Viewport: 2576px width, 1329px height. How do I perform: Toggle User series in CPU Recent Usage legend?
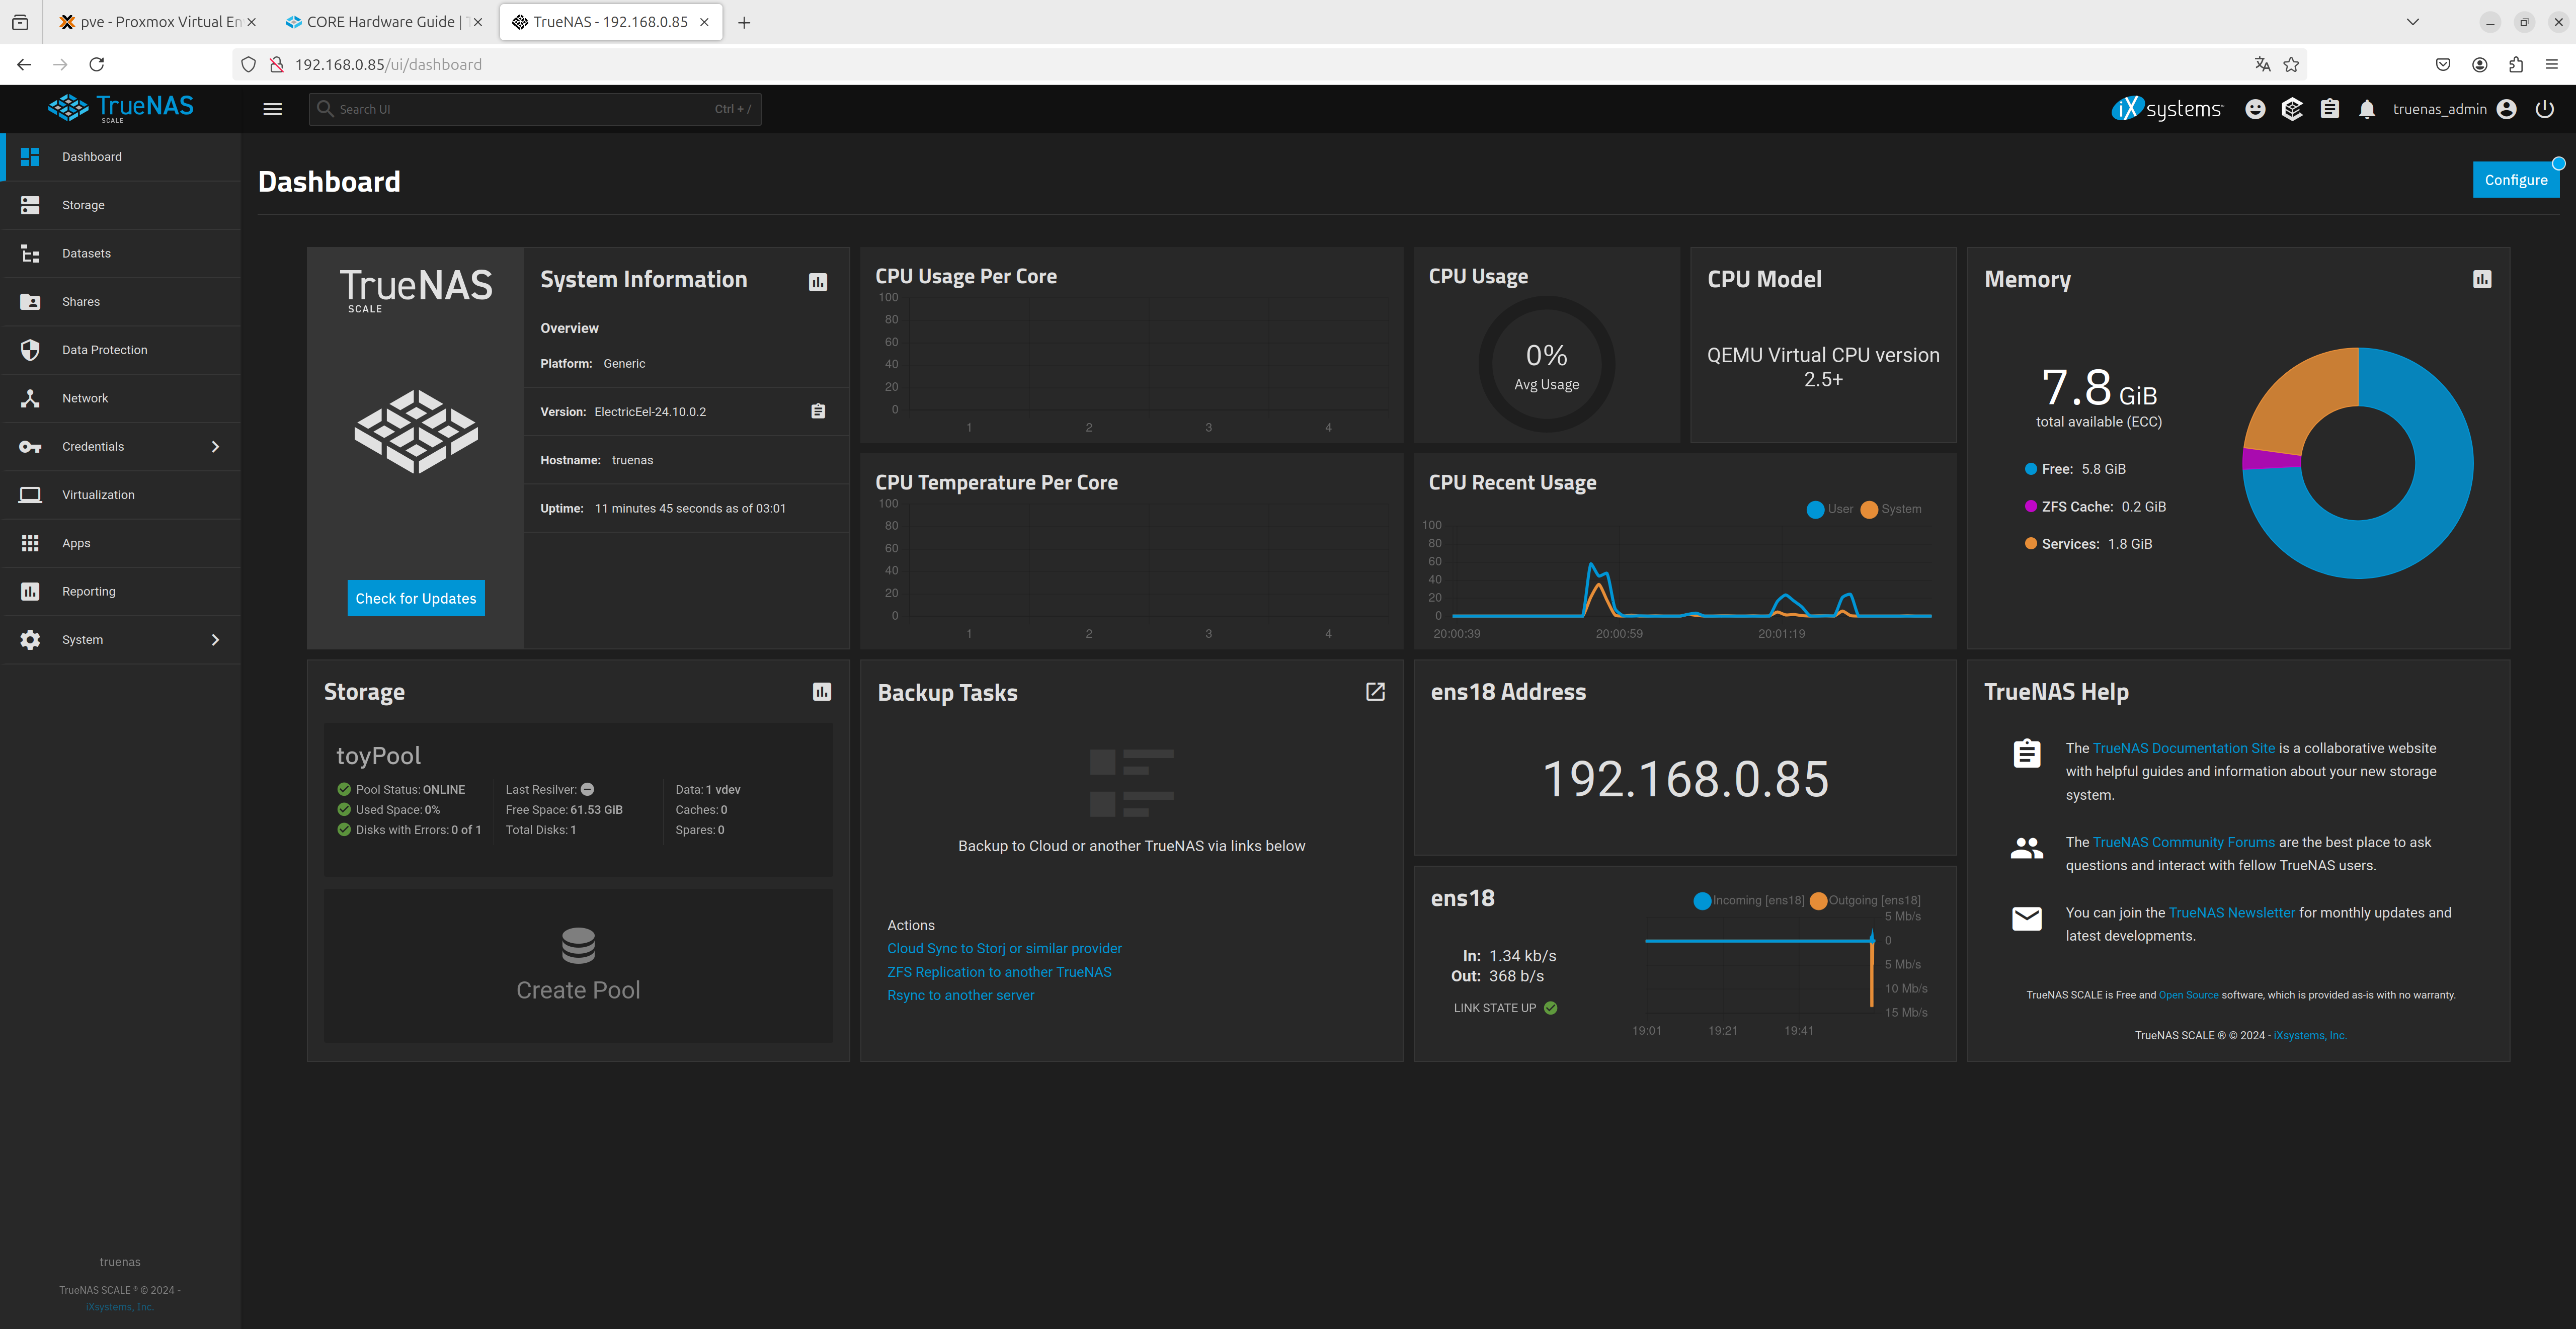[1830, 509]
